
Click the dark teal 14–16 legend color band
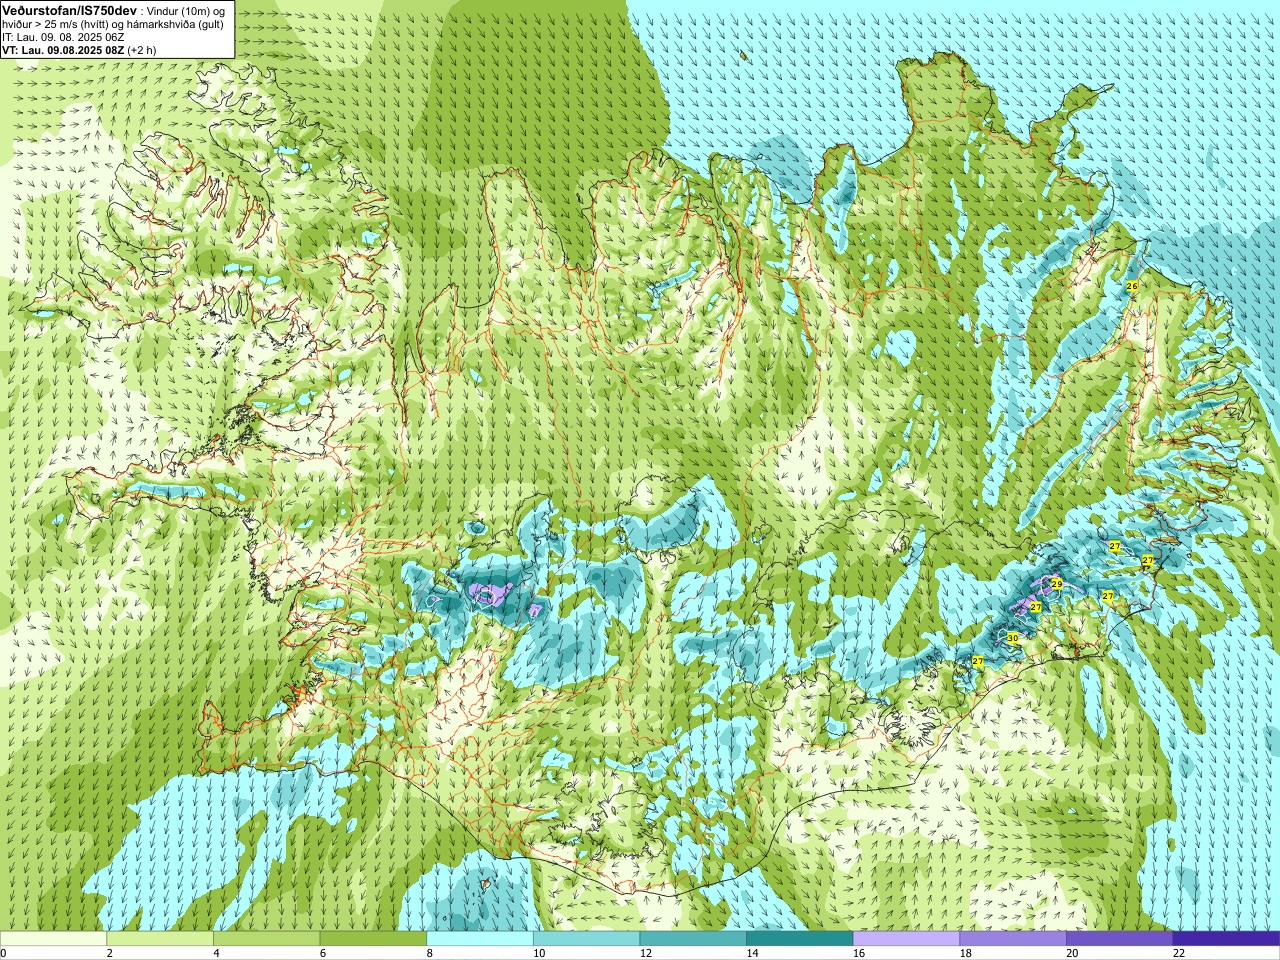[x=800, y=939]
